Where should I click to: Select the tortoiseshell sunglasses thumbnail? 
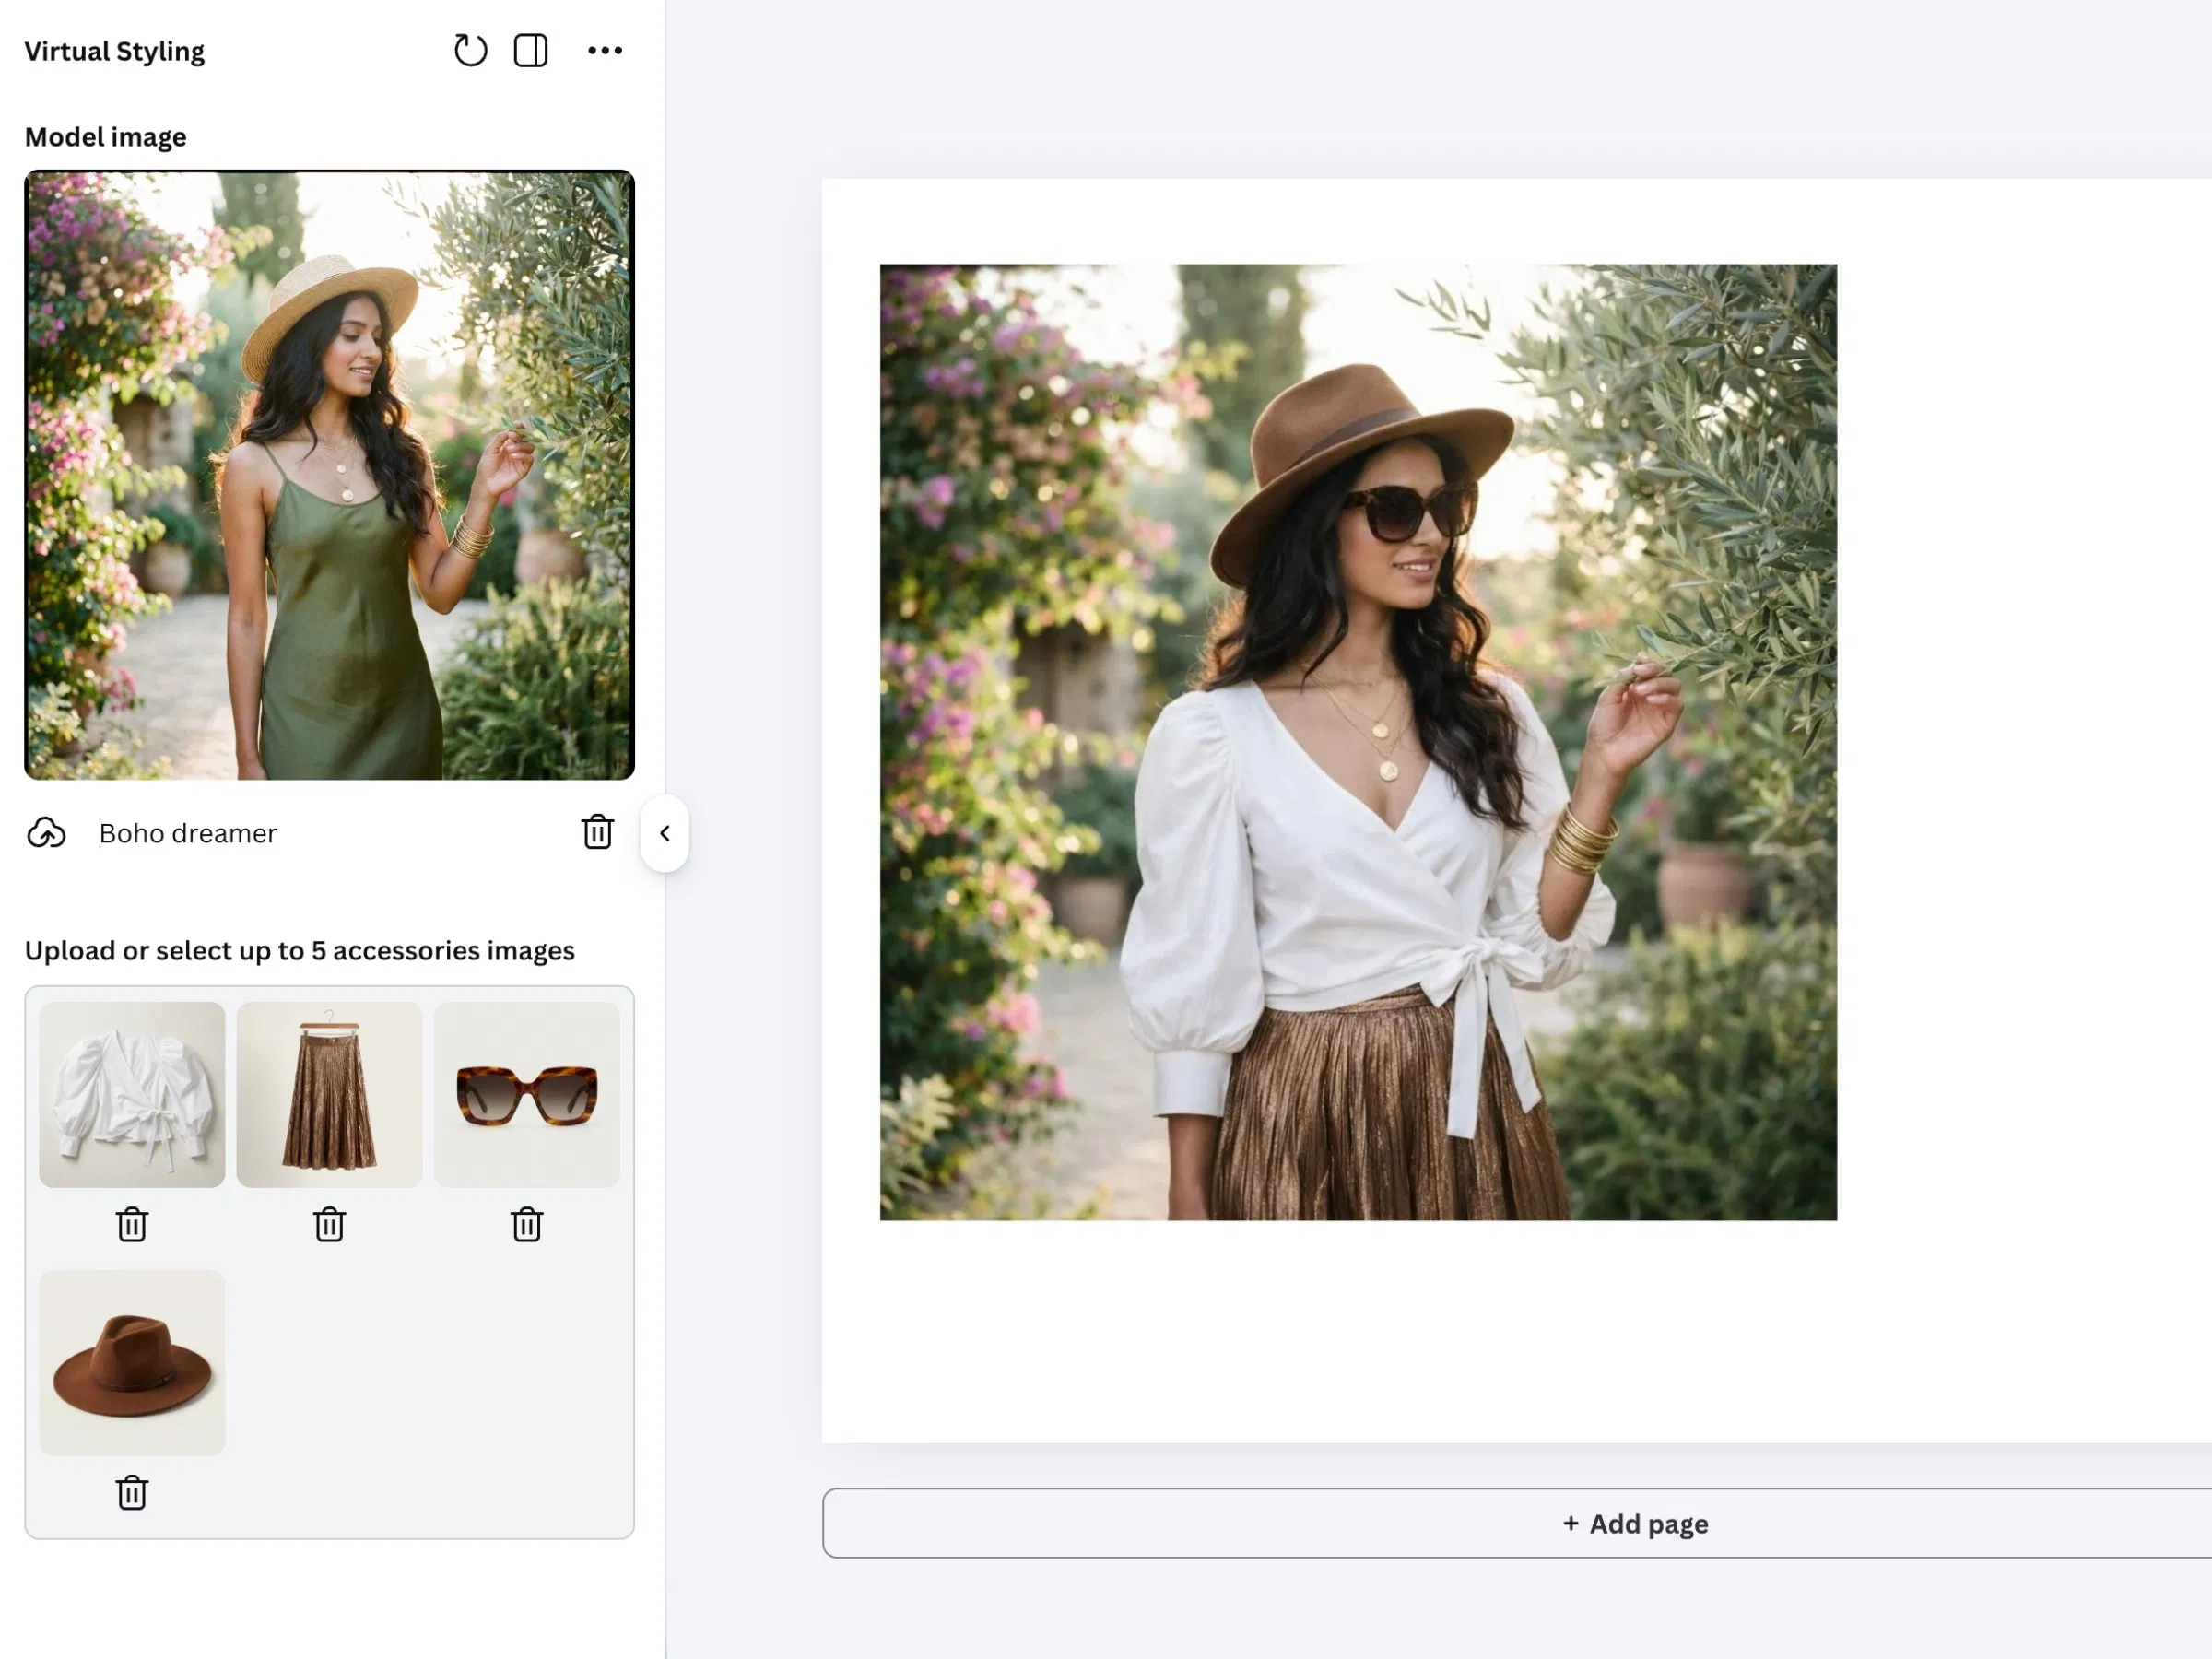(x=527, y=1095)
